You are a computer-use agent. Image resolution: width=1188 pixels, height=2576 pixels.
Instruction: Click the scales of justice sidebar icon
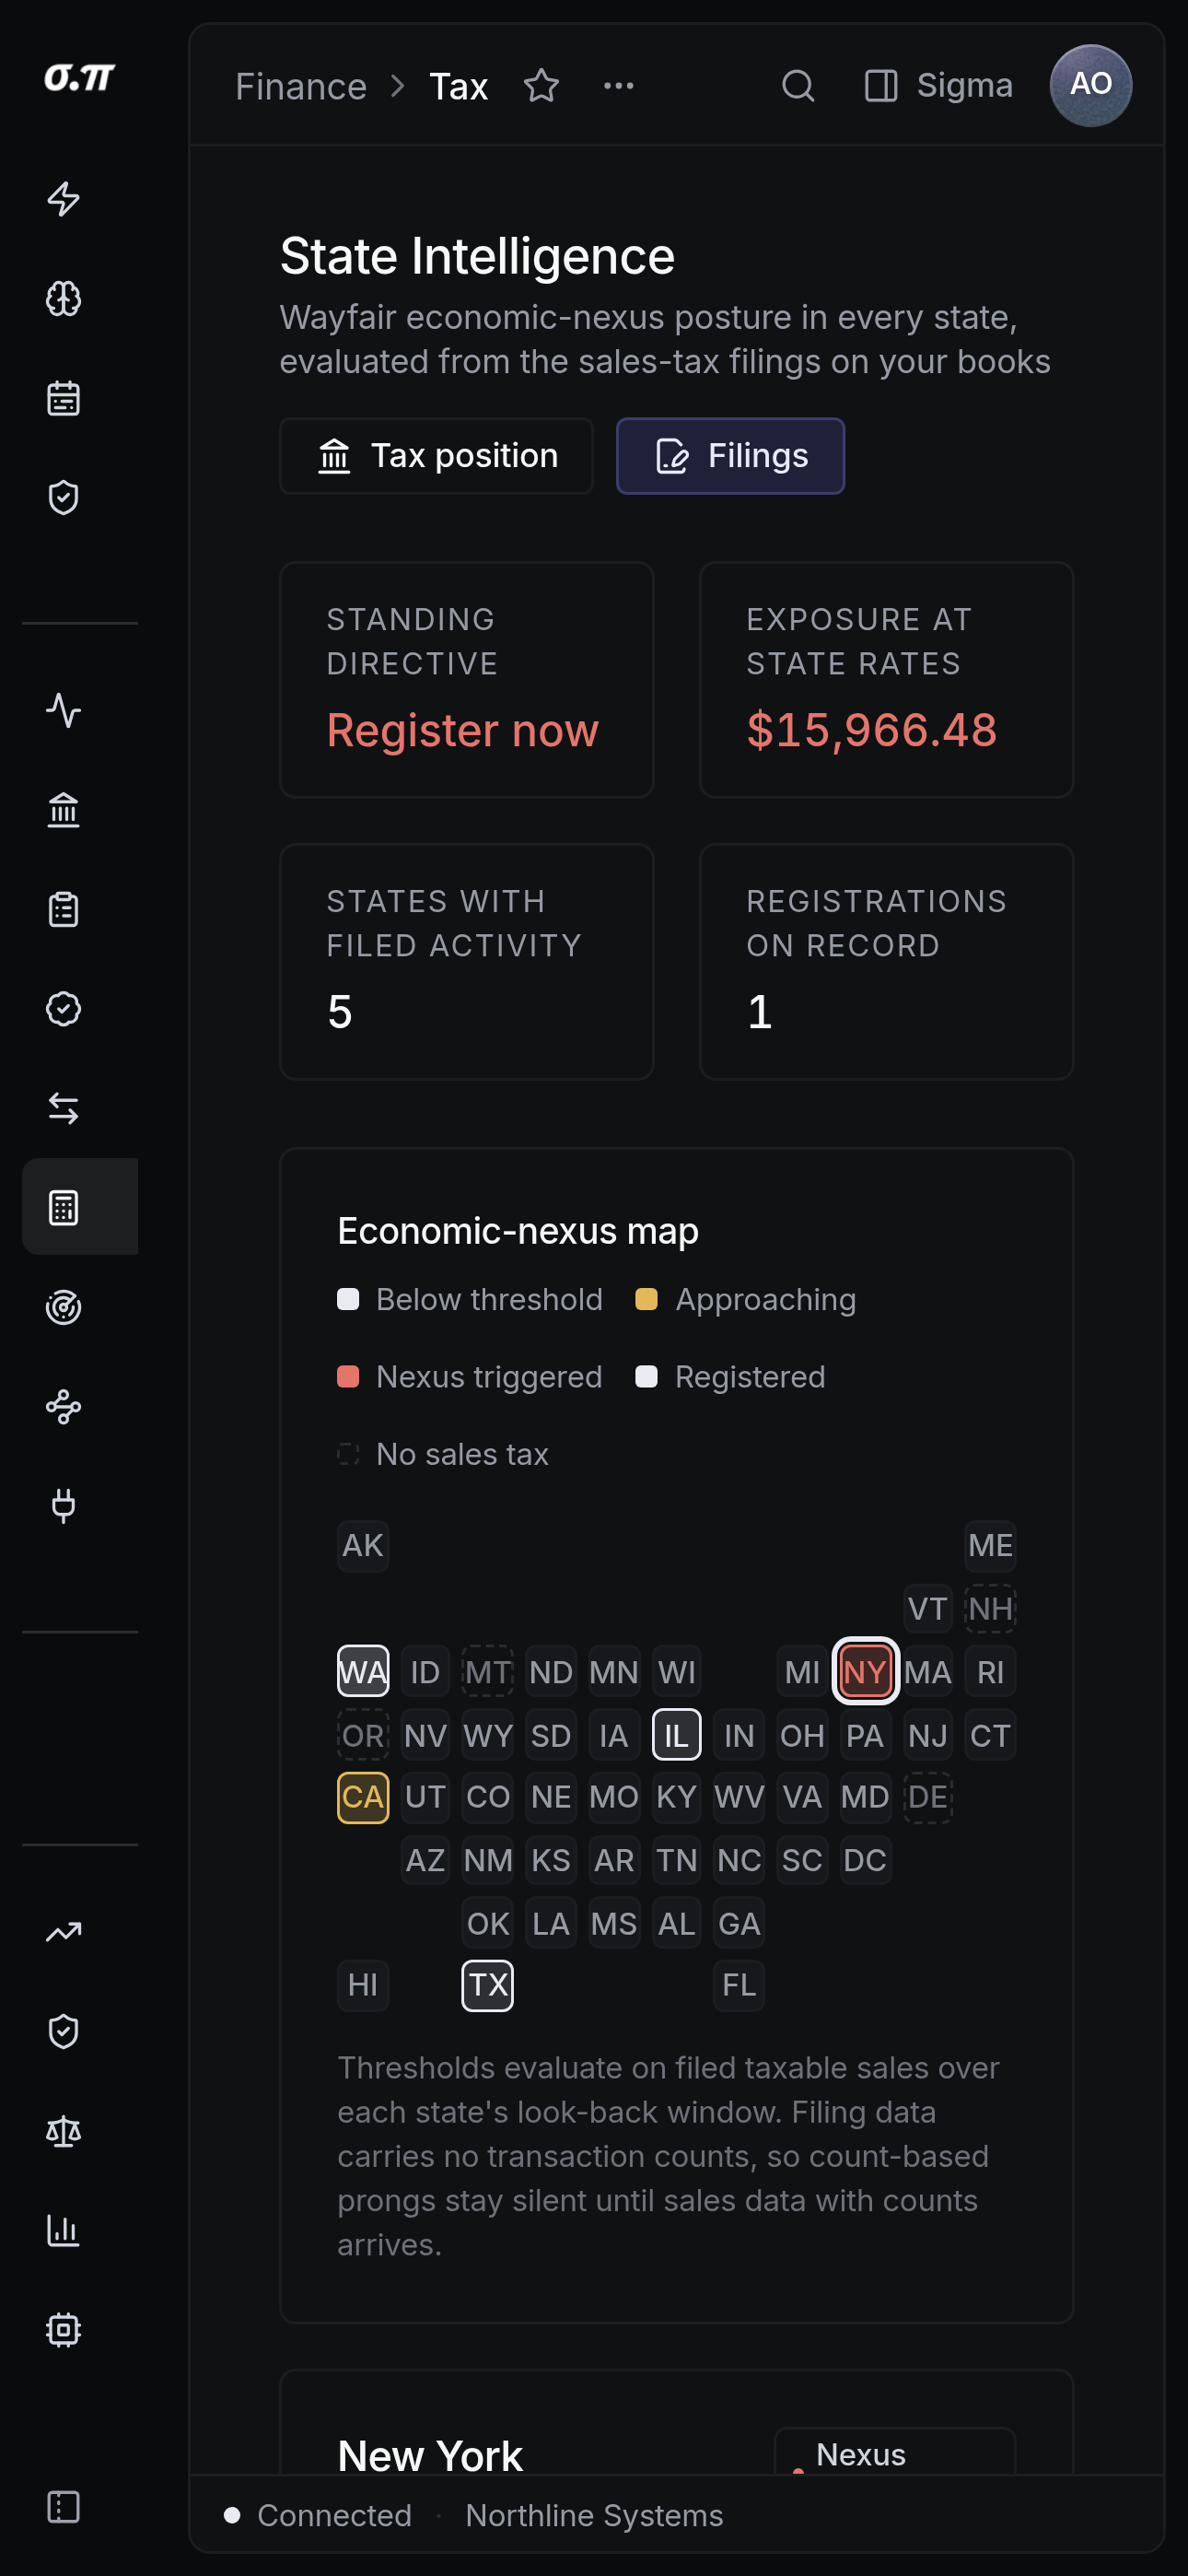pyautogui.click(x=64, y=2131)
